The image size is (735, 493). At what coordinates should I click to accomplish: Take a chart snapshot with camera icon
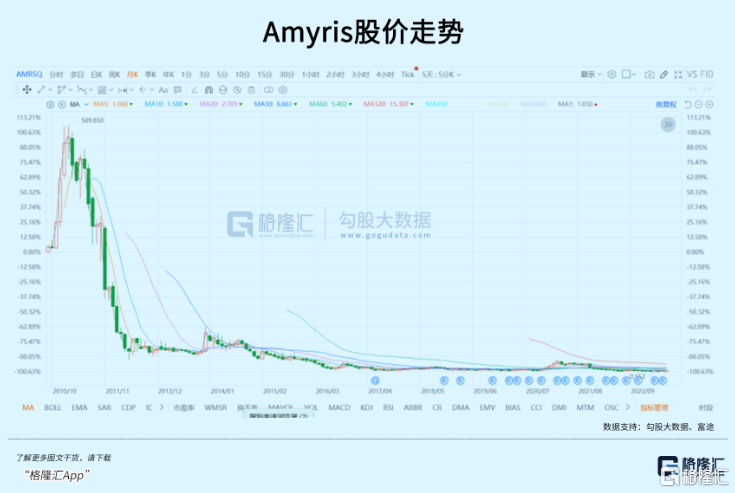coord(649,75)
